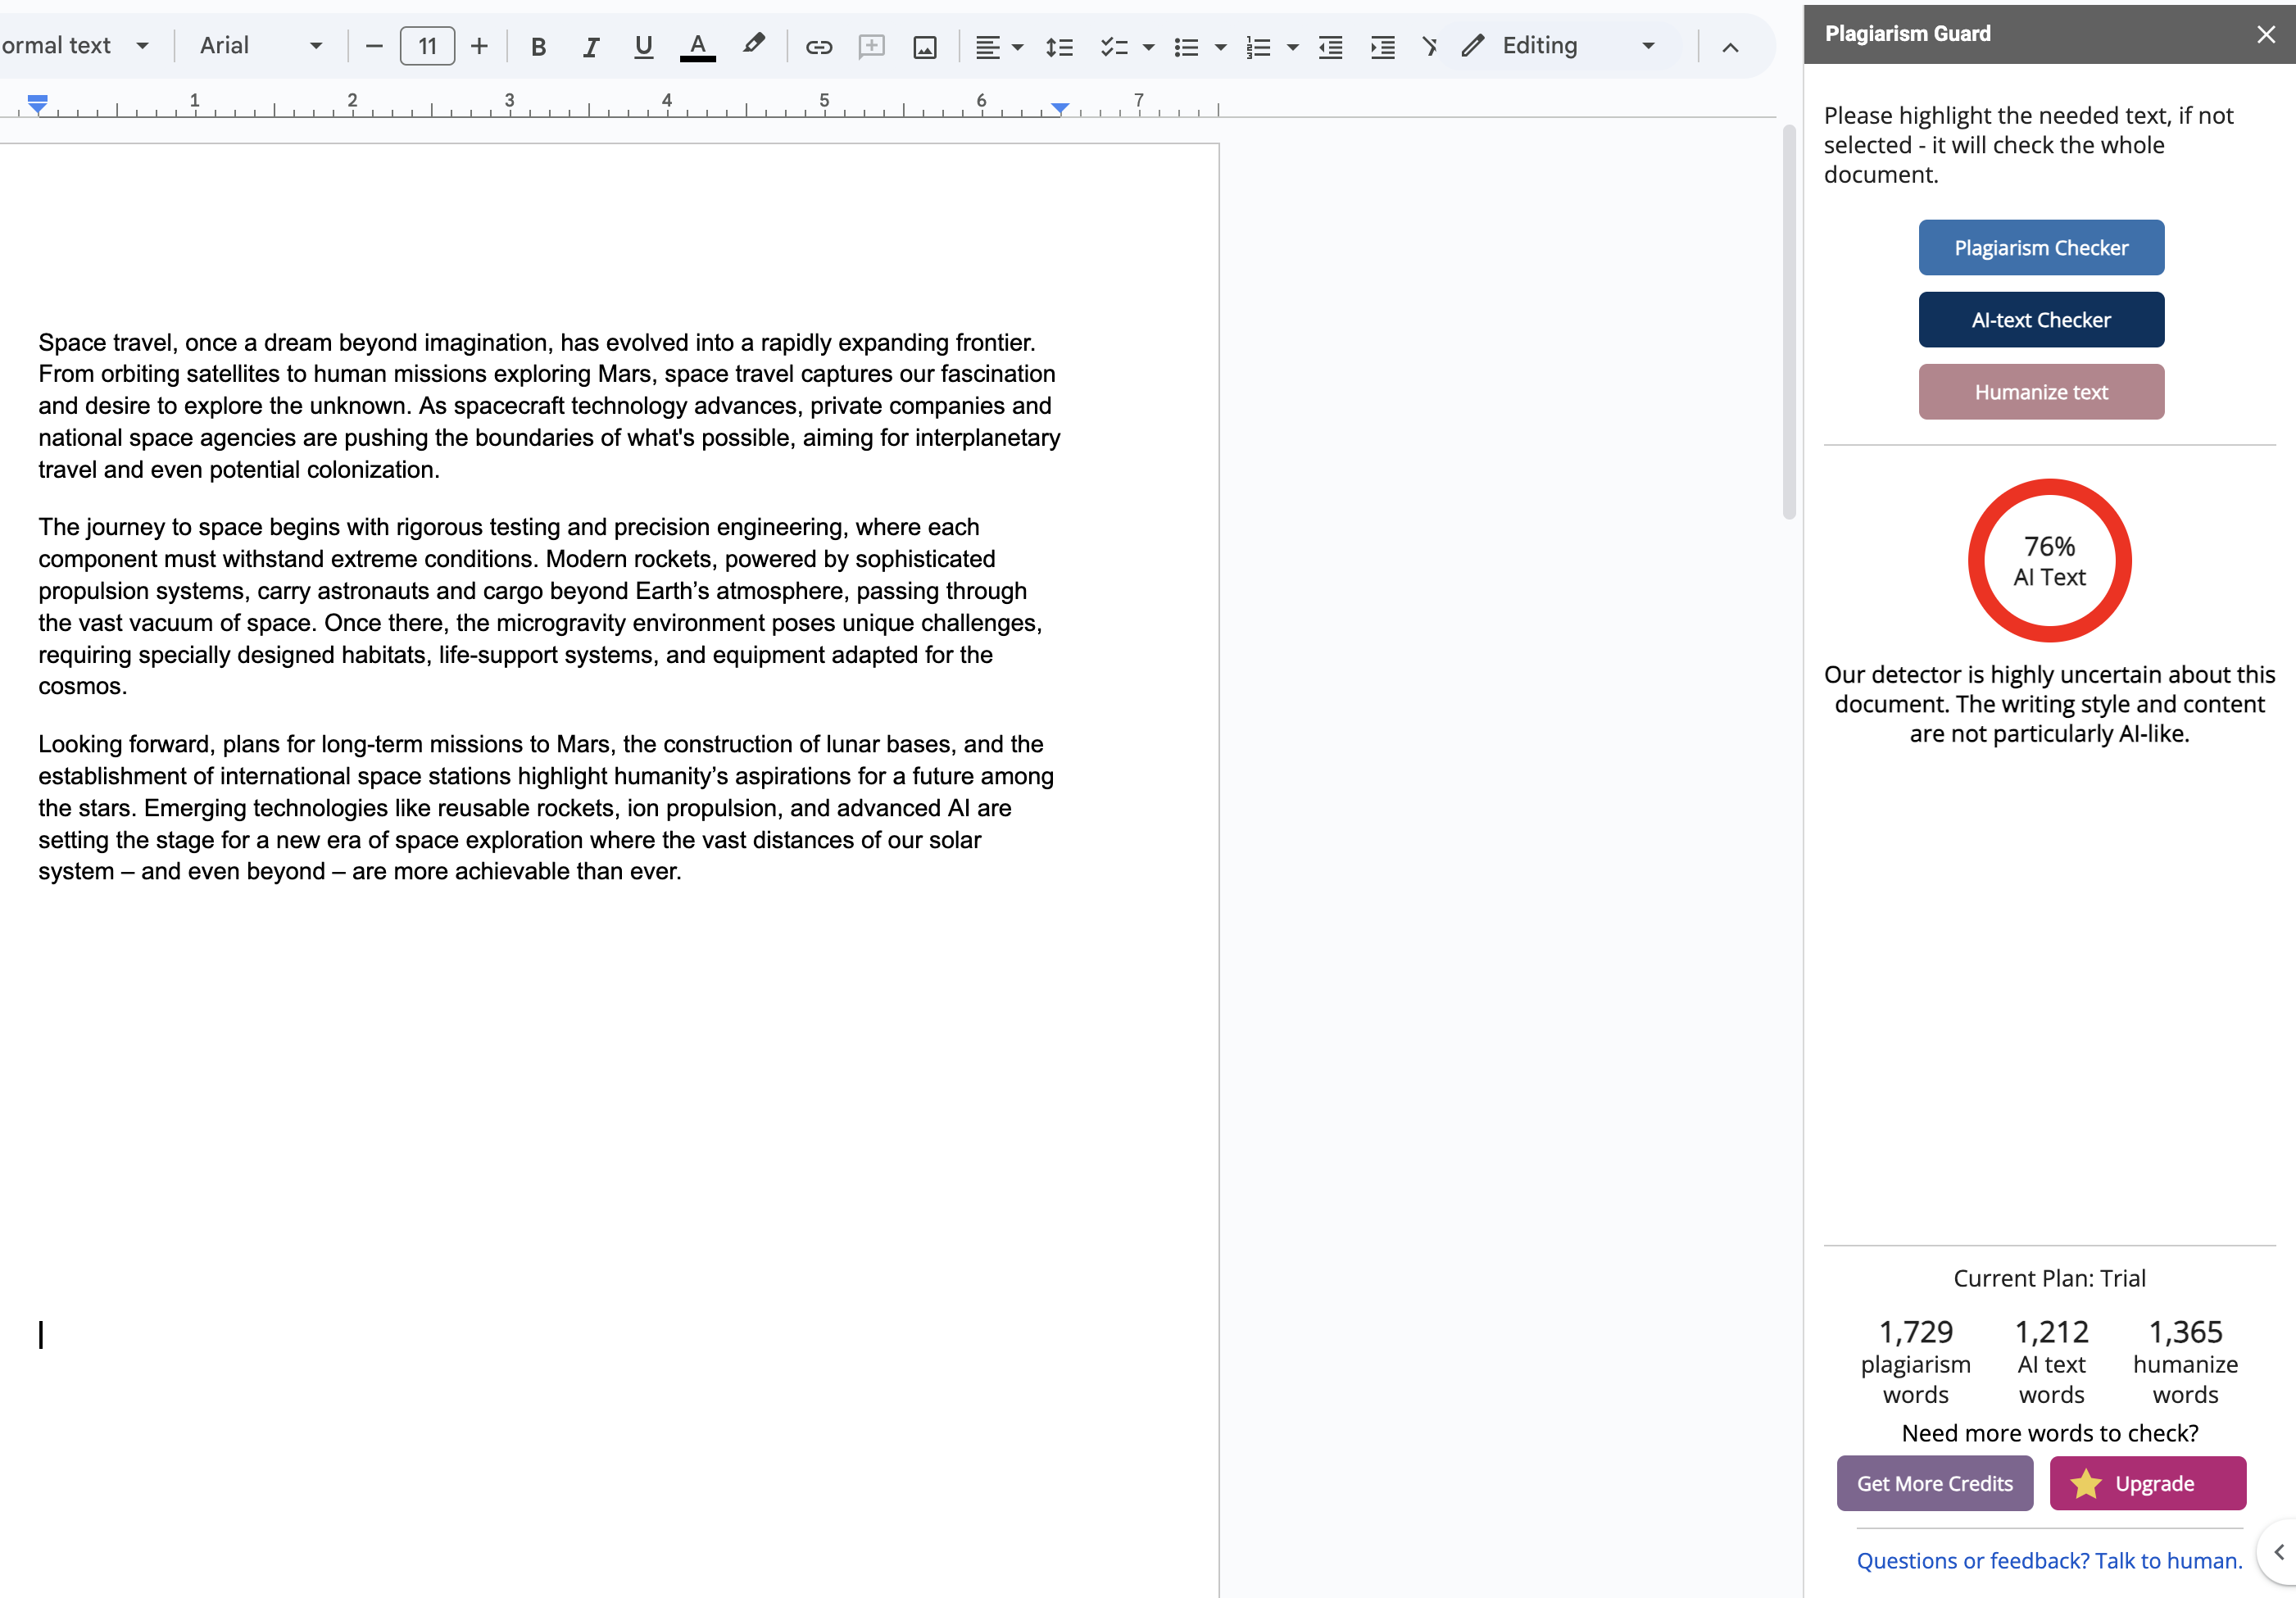The height and width of the screenshot is (1598, 2296).
Task: Open the bulleted list options arrow
Action: point(1220,46)
